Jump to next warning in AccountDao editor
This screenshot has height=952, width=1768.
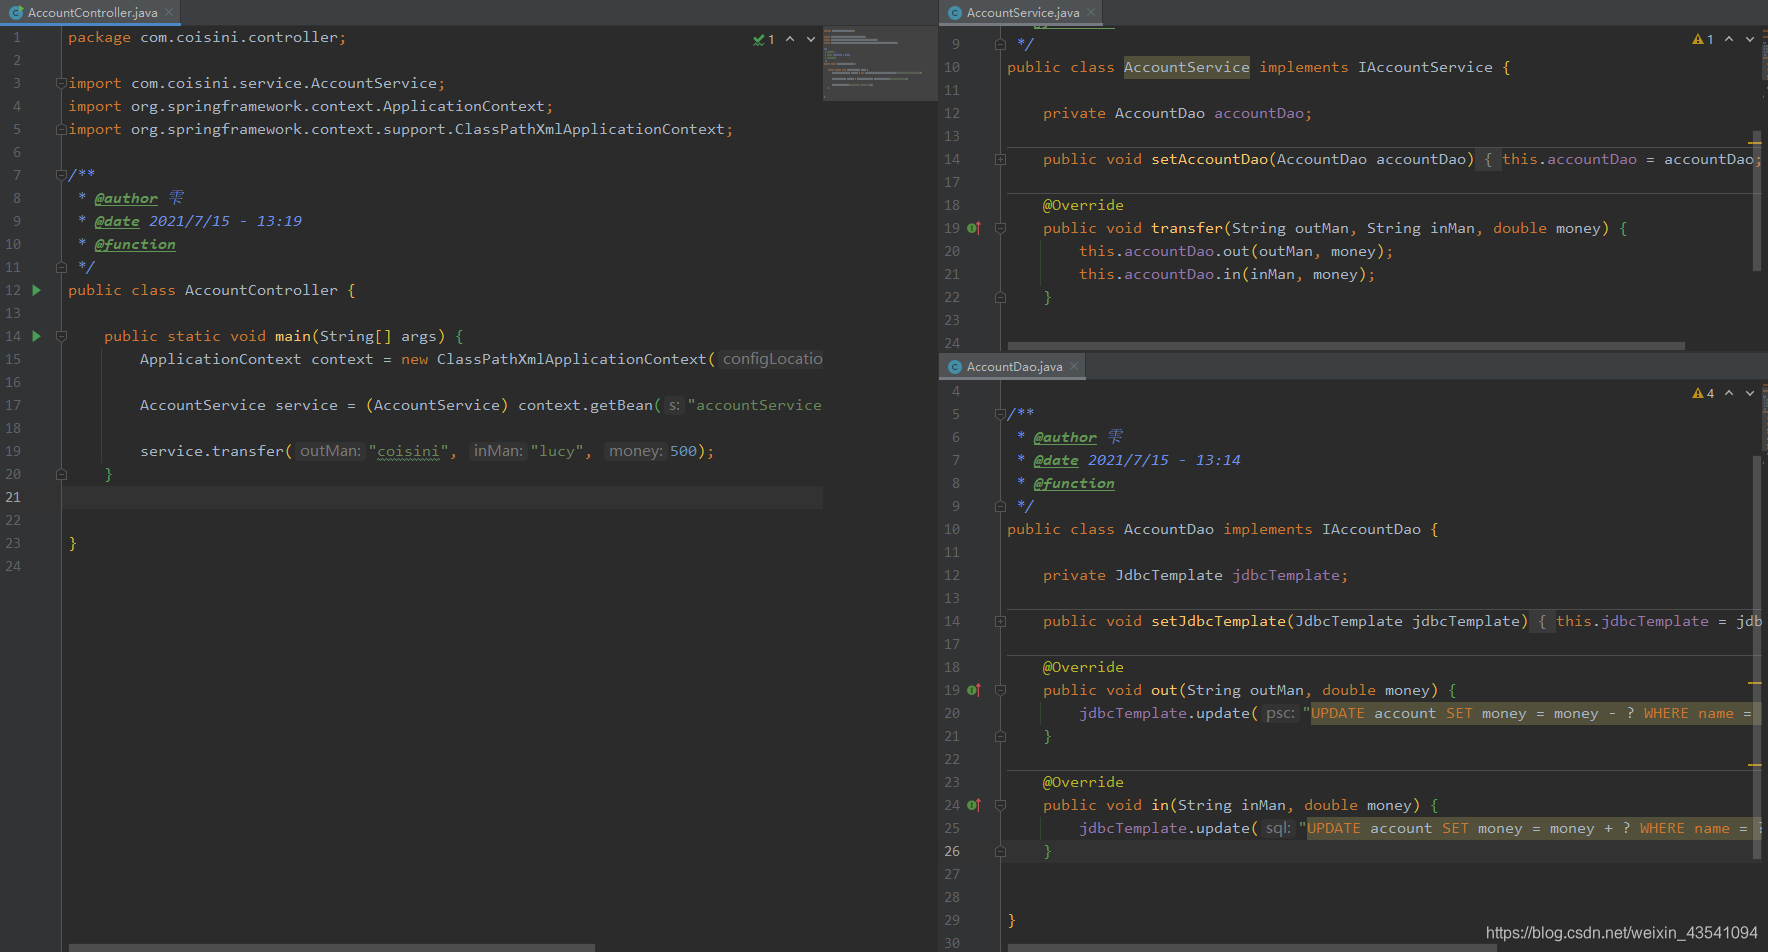coord(1750,393)
